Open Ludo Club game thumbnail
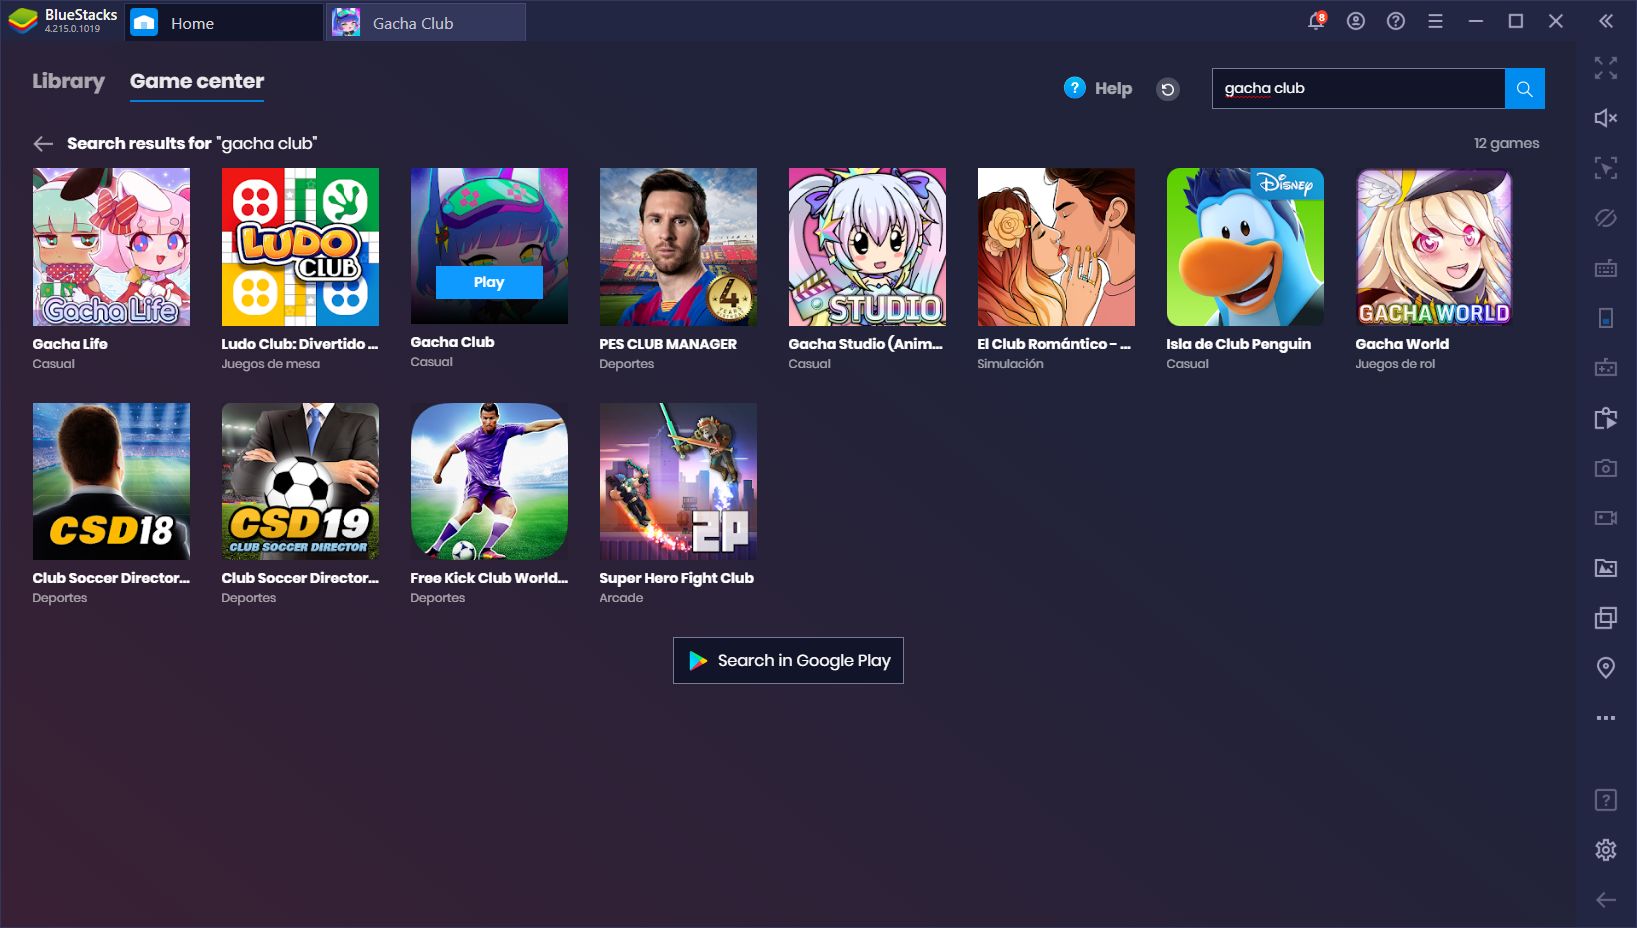This screenshot has width=1637, height=928. pyautogui.click(x=300, y=247)
